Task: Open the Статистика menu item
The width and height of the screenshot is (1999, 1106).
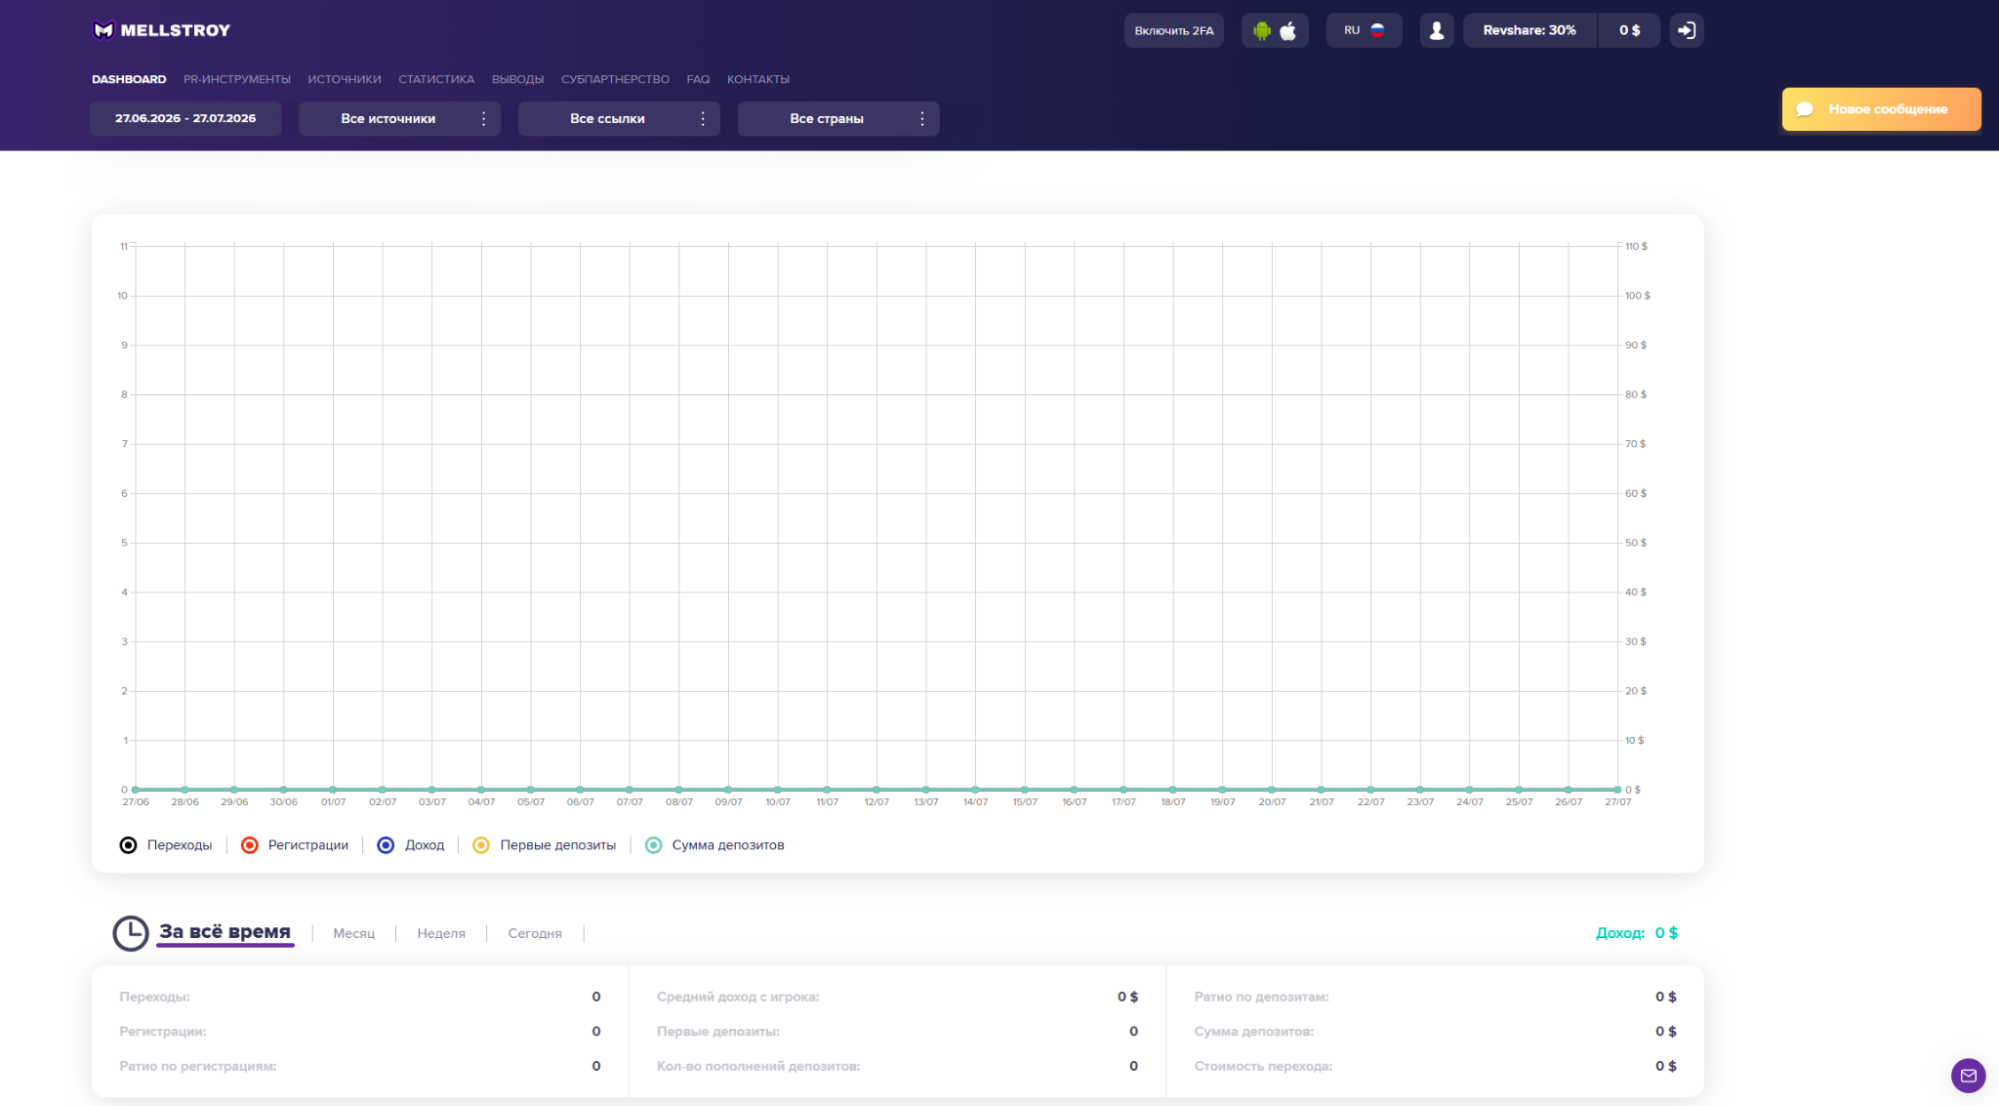Action: (436, 79)
